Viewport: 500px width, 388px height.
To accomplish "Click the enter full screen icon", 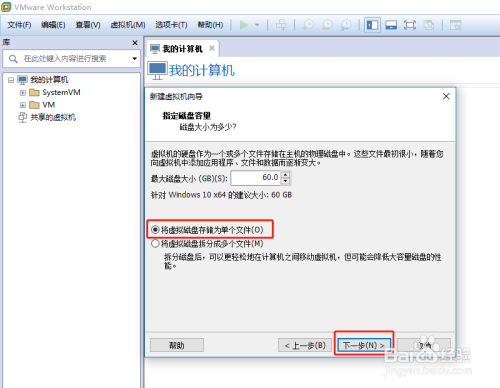I will coord(410,25).
